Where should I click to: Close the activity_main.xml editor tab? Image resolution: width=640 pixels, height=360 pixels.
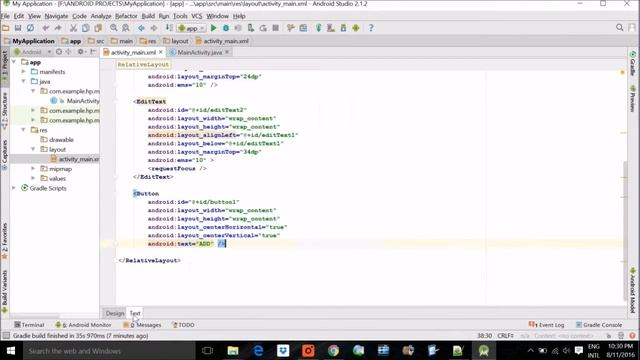(x=161, y=52)
